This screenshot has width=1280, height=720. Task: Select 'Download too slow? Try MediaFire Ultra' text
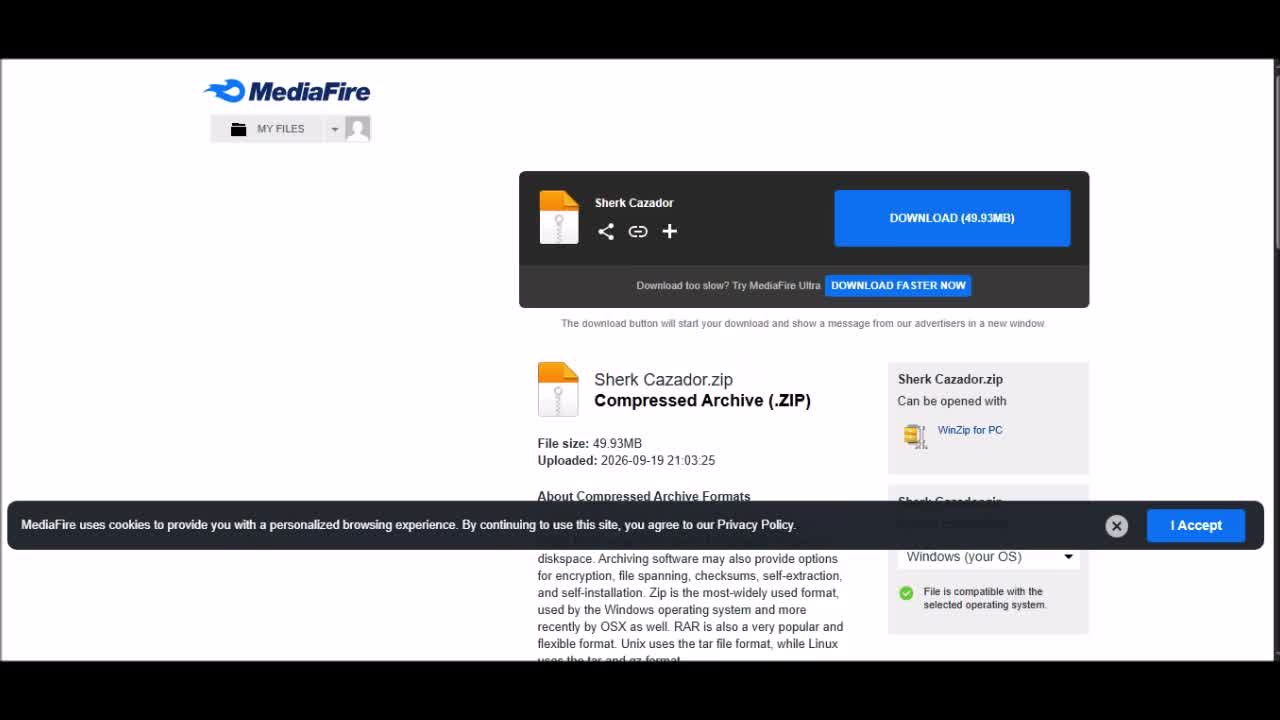(728, 286)
